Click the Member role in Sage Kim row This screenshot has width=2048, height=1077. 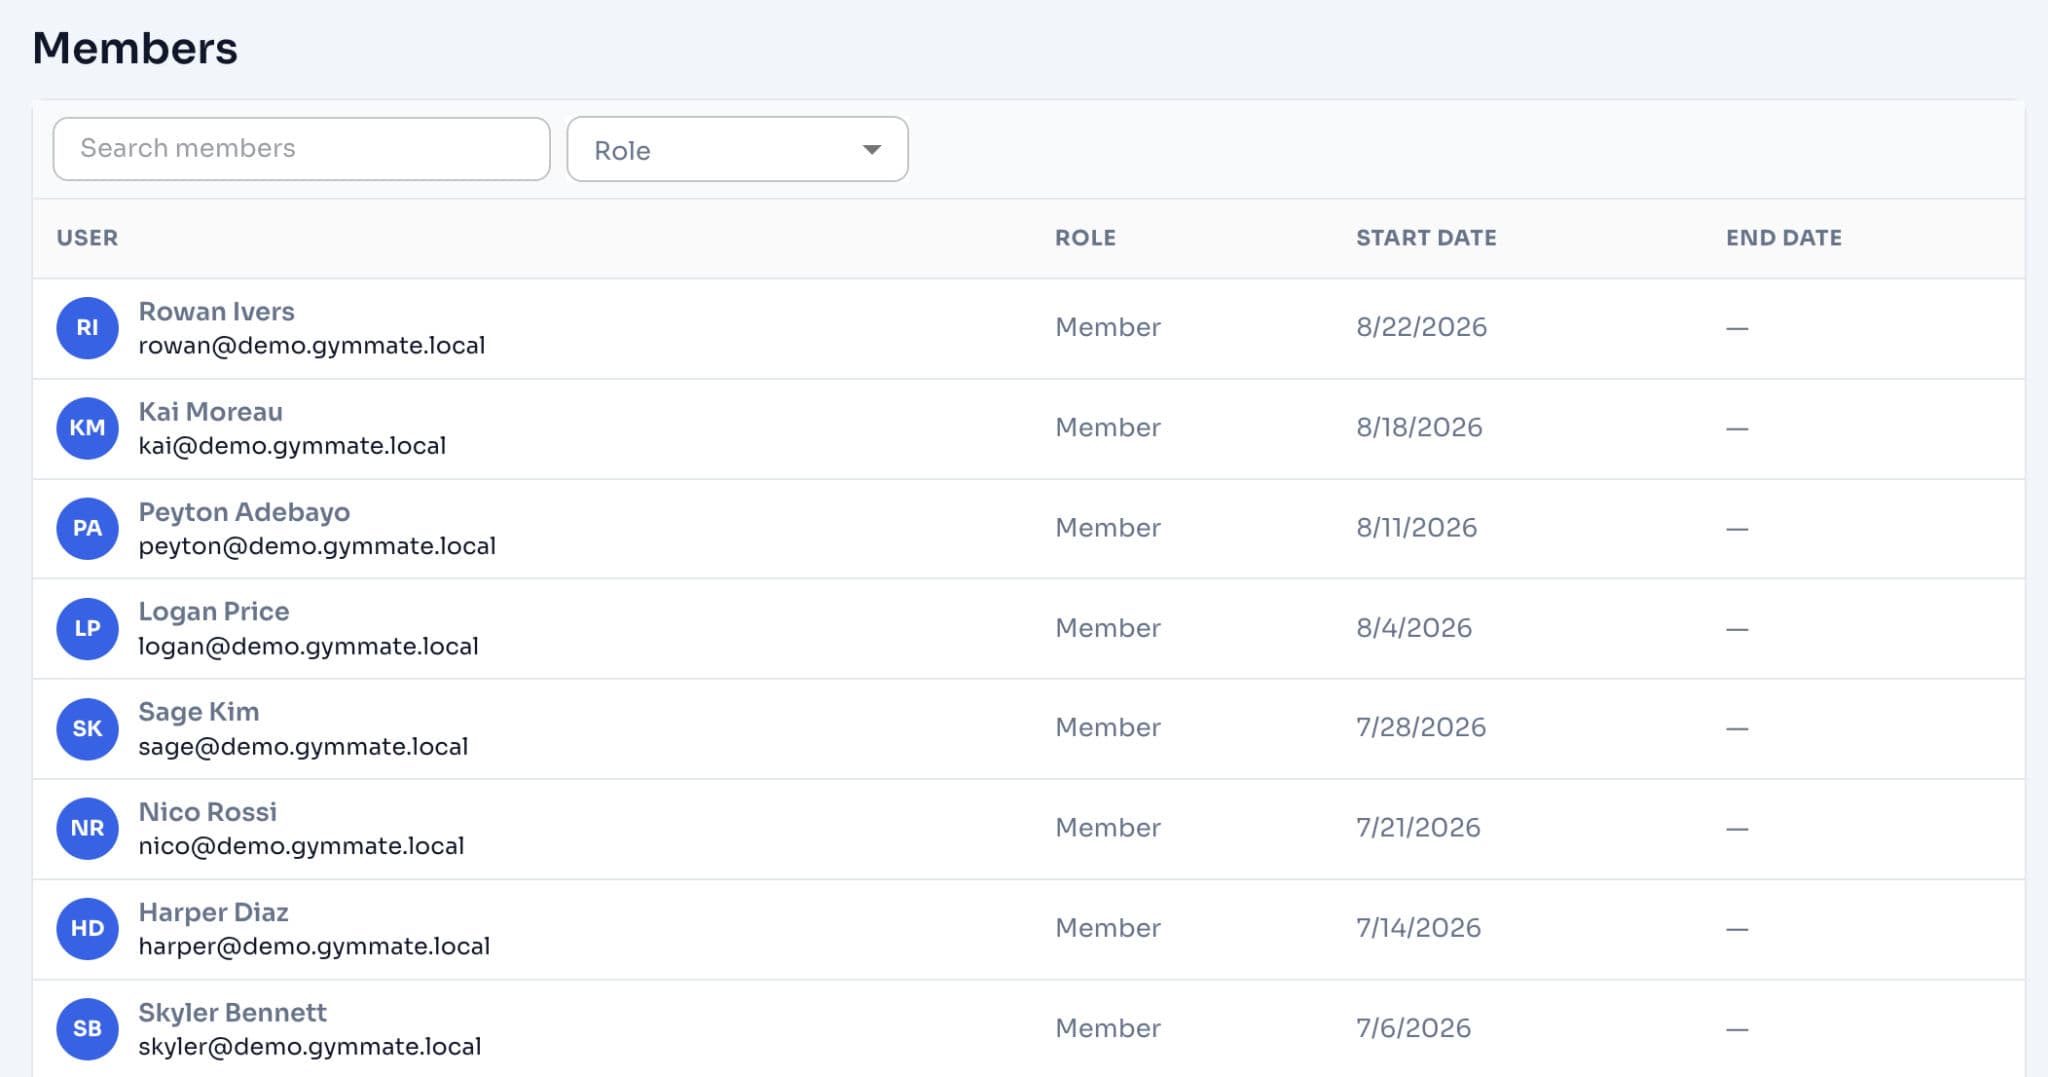coord(1108,727)
